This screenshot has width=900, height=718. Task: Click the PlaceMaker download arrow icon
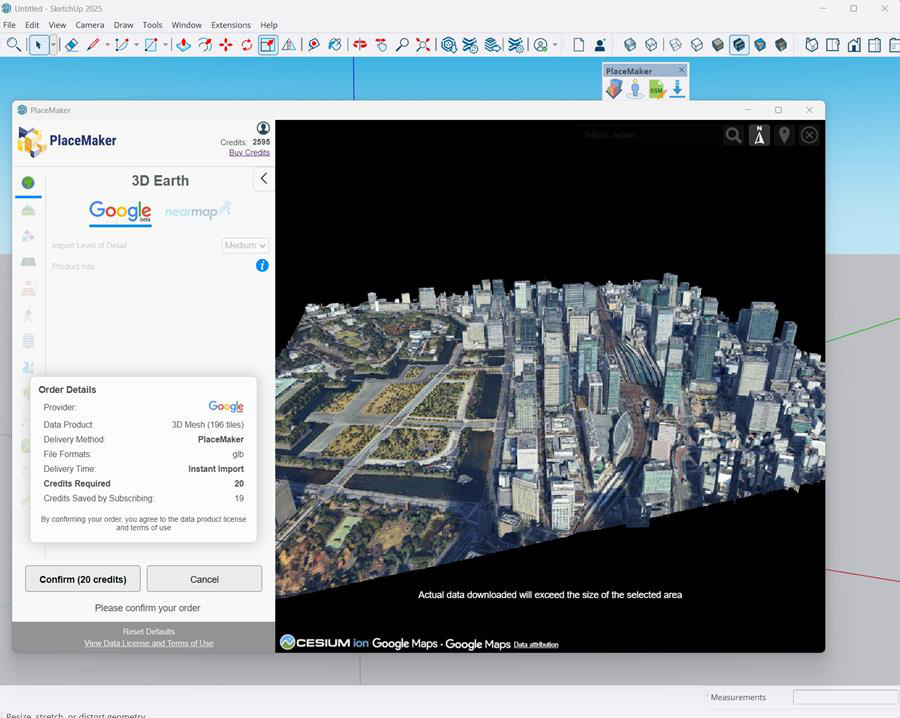point(677,89)
